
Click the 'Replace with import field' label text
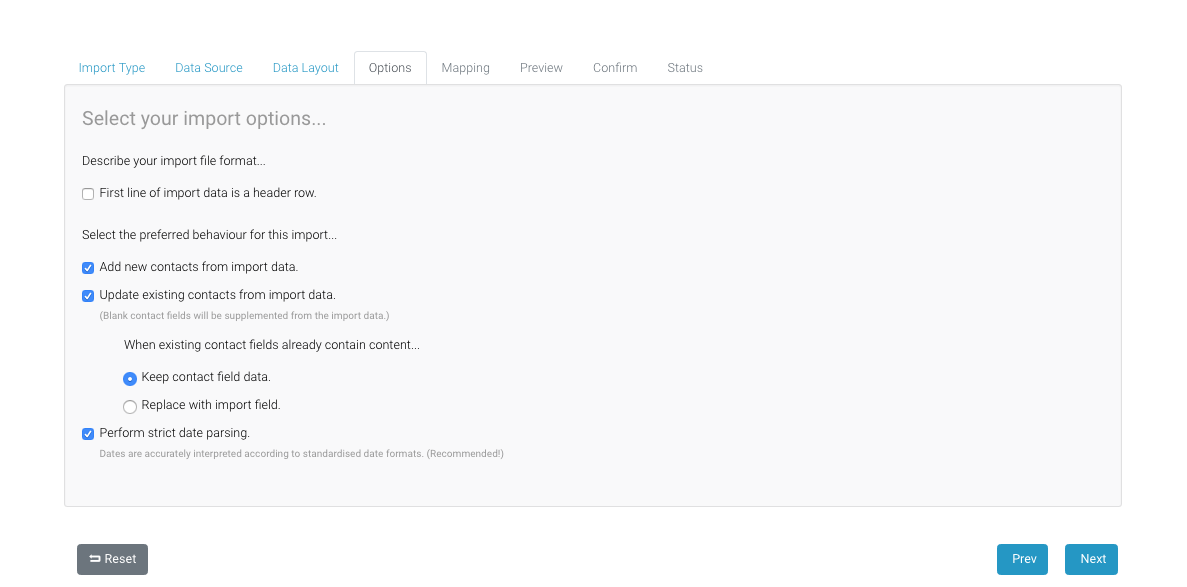[x=211, y=405]
